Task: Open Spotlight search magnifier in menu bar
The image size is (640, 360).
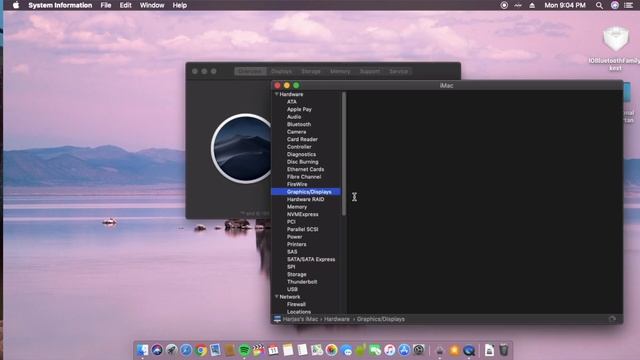Action: click(599, 5)
